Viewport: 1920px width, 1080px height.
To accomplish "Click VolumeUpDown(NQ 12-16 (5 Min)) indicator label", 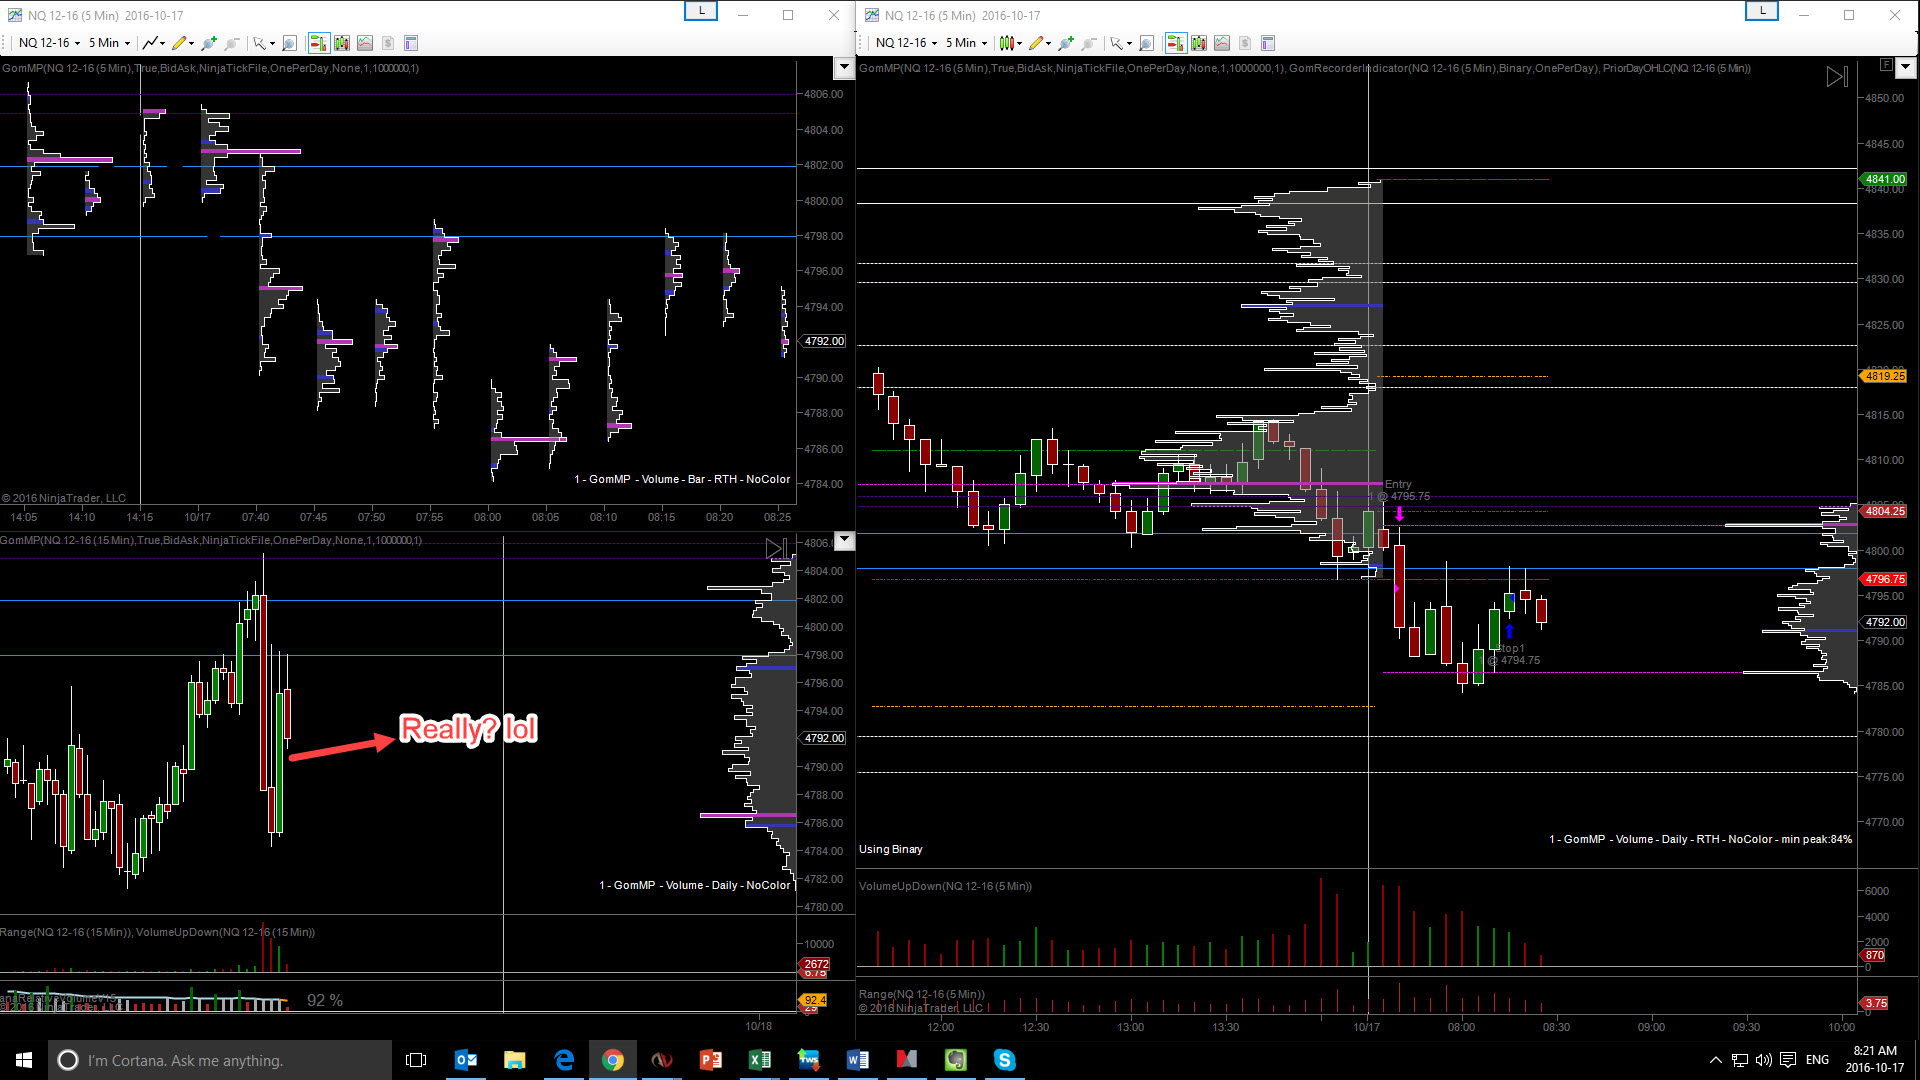I will [x=945, y=886].
